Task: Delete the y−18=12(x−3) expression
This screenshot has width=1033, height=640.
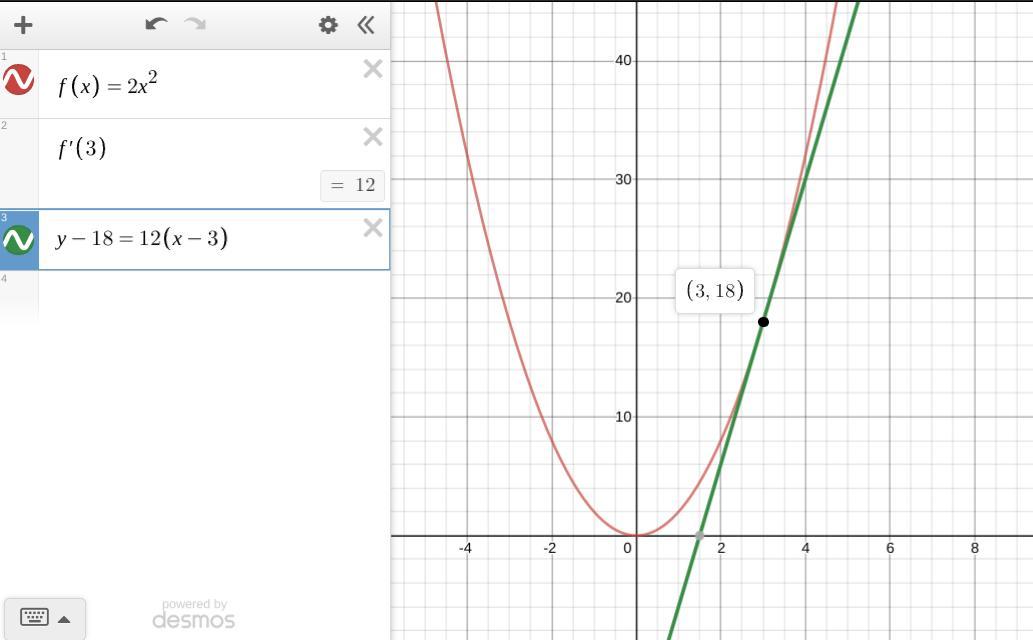Action: point(373,227)
